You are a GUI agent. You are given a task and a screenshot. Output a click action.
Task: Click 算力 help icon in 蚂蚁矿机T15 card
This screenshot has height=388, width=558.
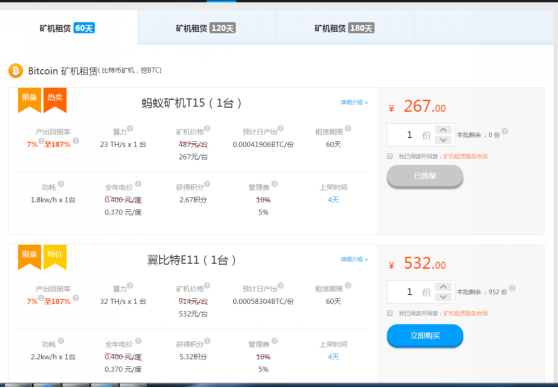click(x=130, y=129)
